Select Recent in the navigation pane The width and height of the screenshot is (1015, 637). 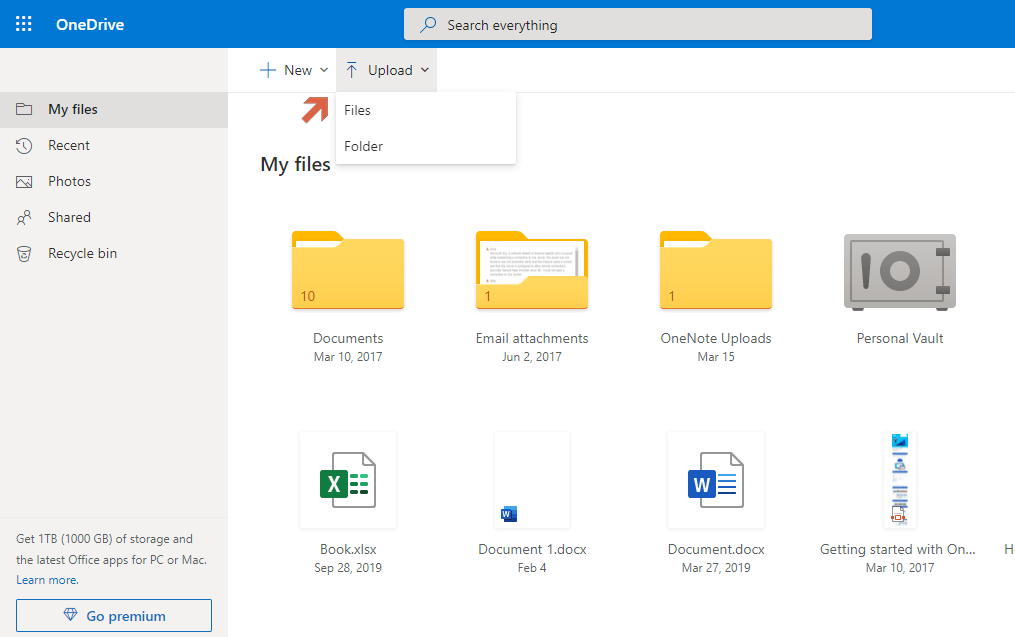coord(114,146)
